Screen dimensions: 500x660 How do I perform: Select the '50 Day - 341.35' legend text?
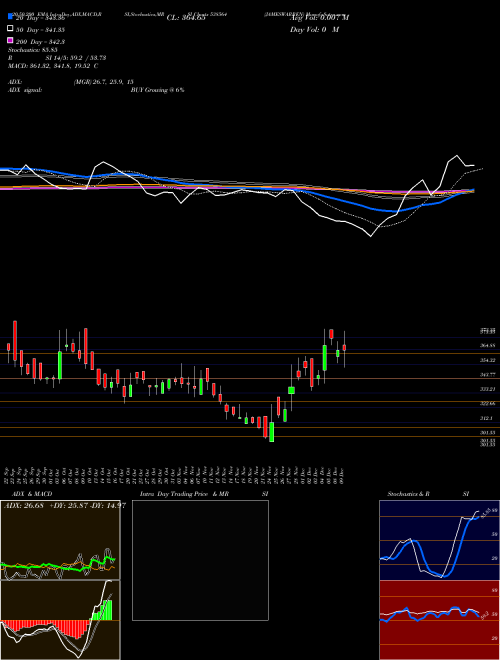(40, 30)
